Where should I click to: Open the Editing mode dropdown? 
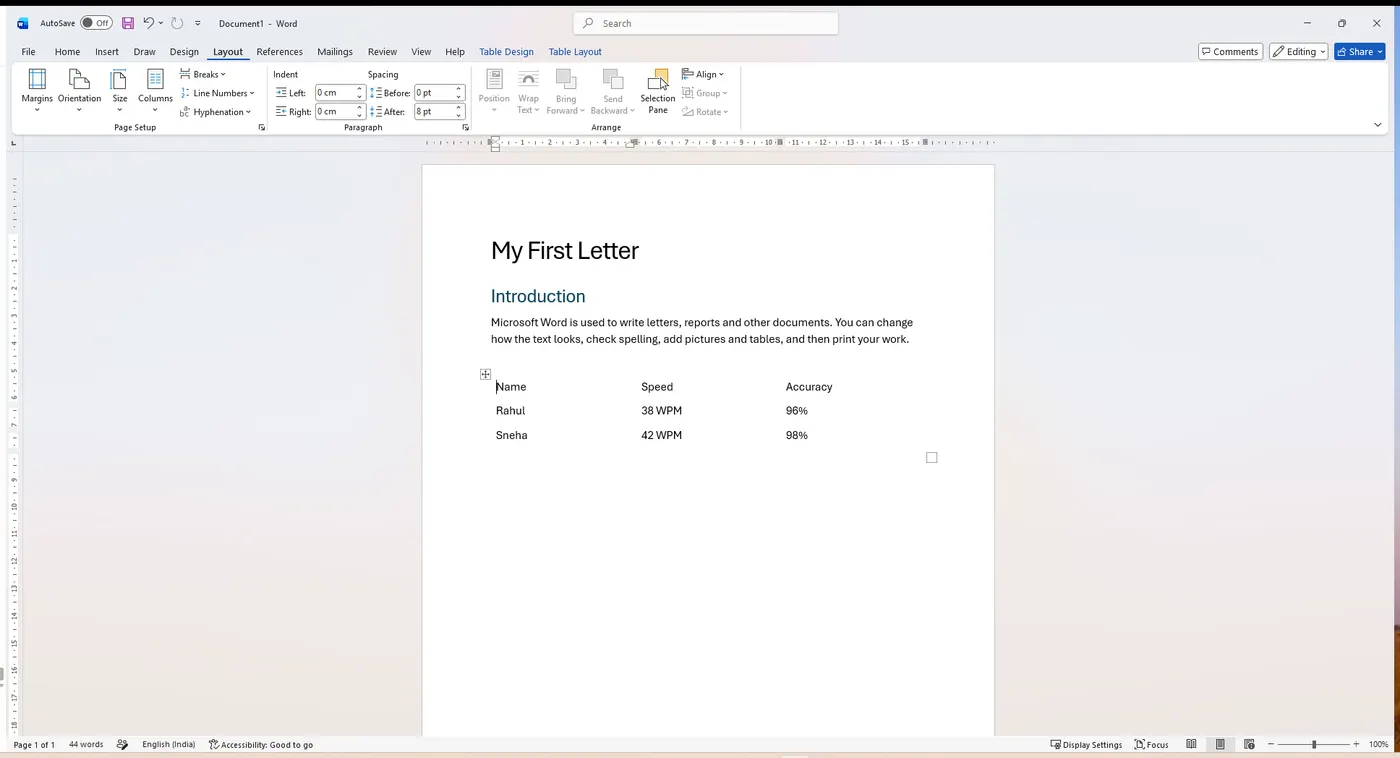(x=1298, y=51)
